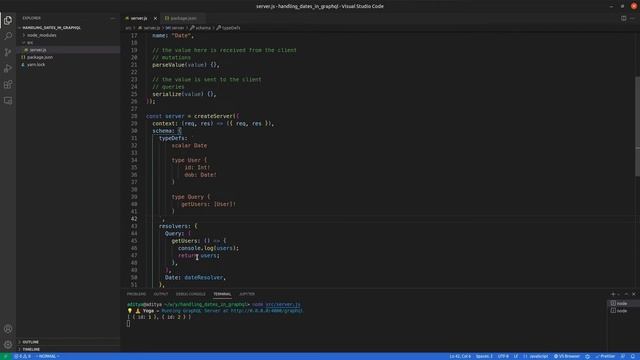Click the src/server.js link in terminal
640x360 pixels.
click(283, 304)
